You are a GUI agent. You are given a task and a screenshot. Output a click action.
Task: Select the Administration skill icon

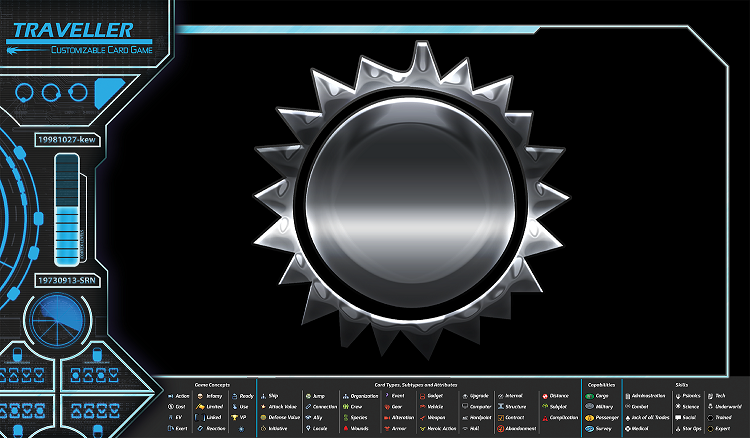[628, 396]
